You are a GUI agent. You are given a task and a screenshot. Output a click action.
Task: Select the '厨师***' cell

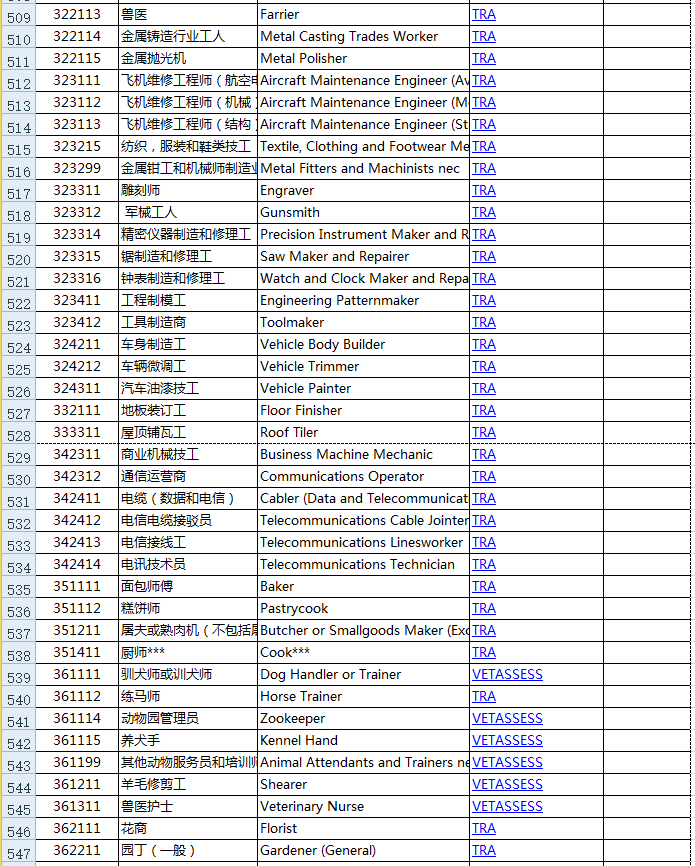188,652
